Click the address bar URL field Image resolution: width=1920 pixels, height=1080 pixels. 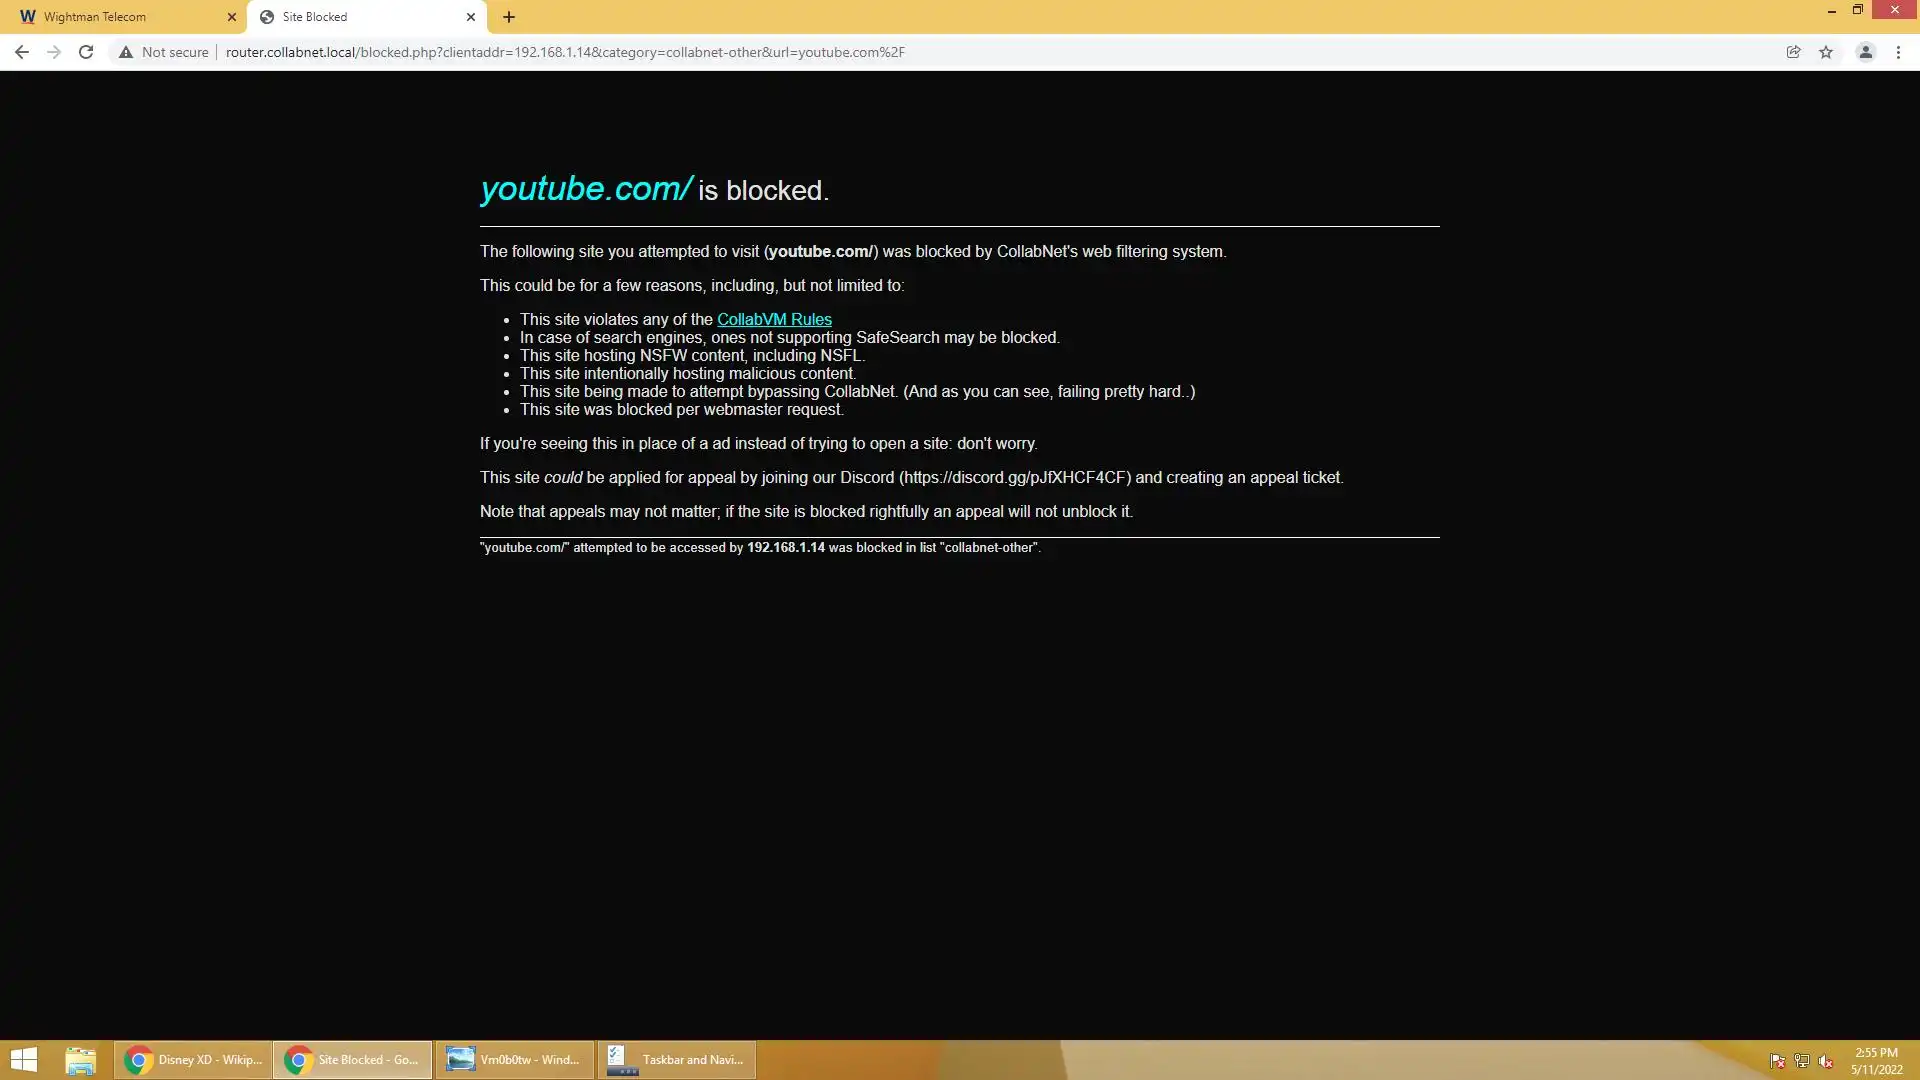(900, 52)
